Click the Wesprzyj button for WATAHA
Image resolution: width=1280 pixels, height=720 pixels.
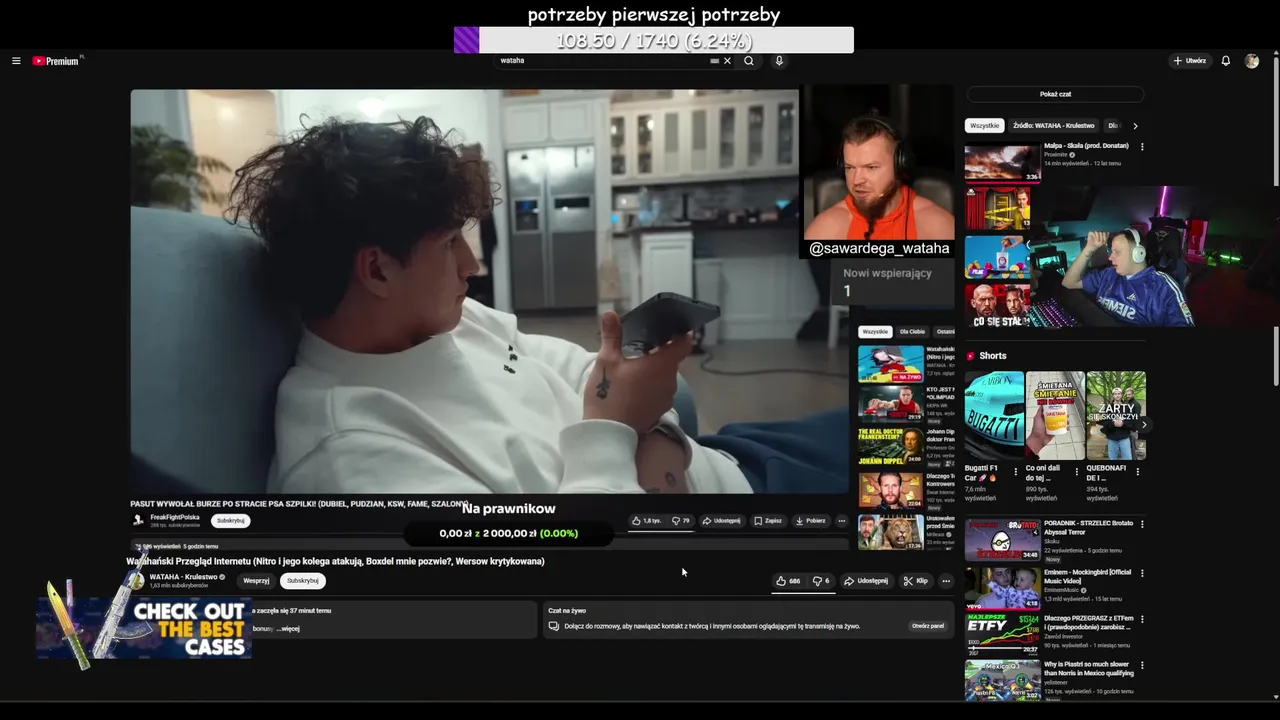pyautogui.click(x=256, y=581)
